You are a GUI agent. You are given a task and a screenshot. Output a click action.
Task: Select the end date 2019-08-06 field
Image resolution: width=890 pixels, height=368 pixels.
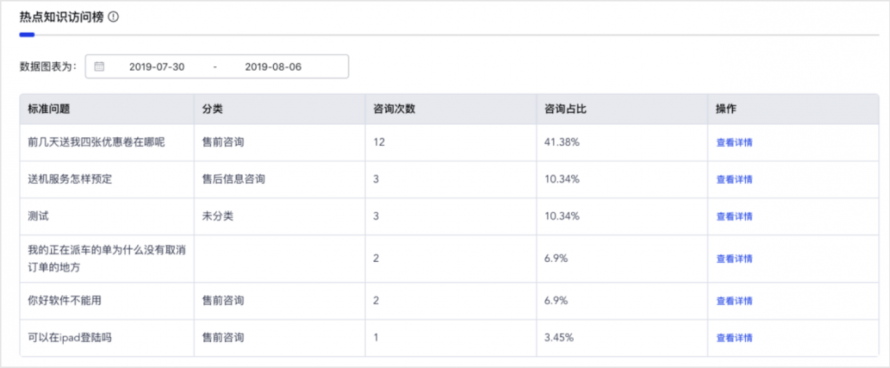click(273, 66)
